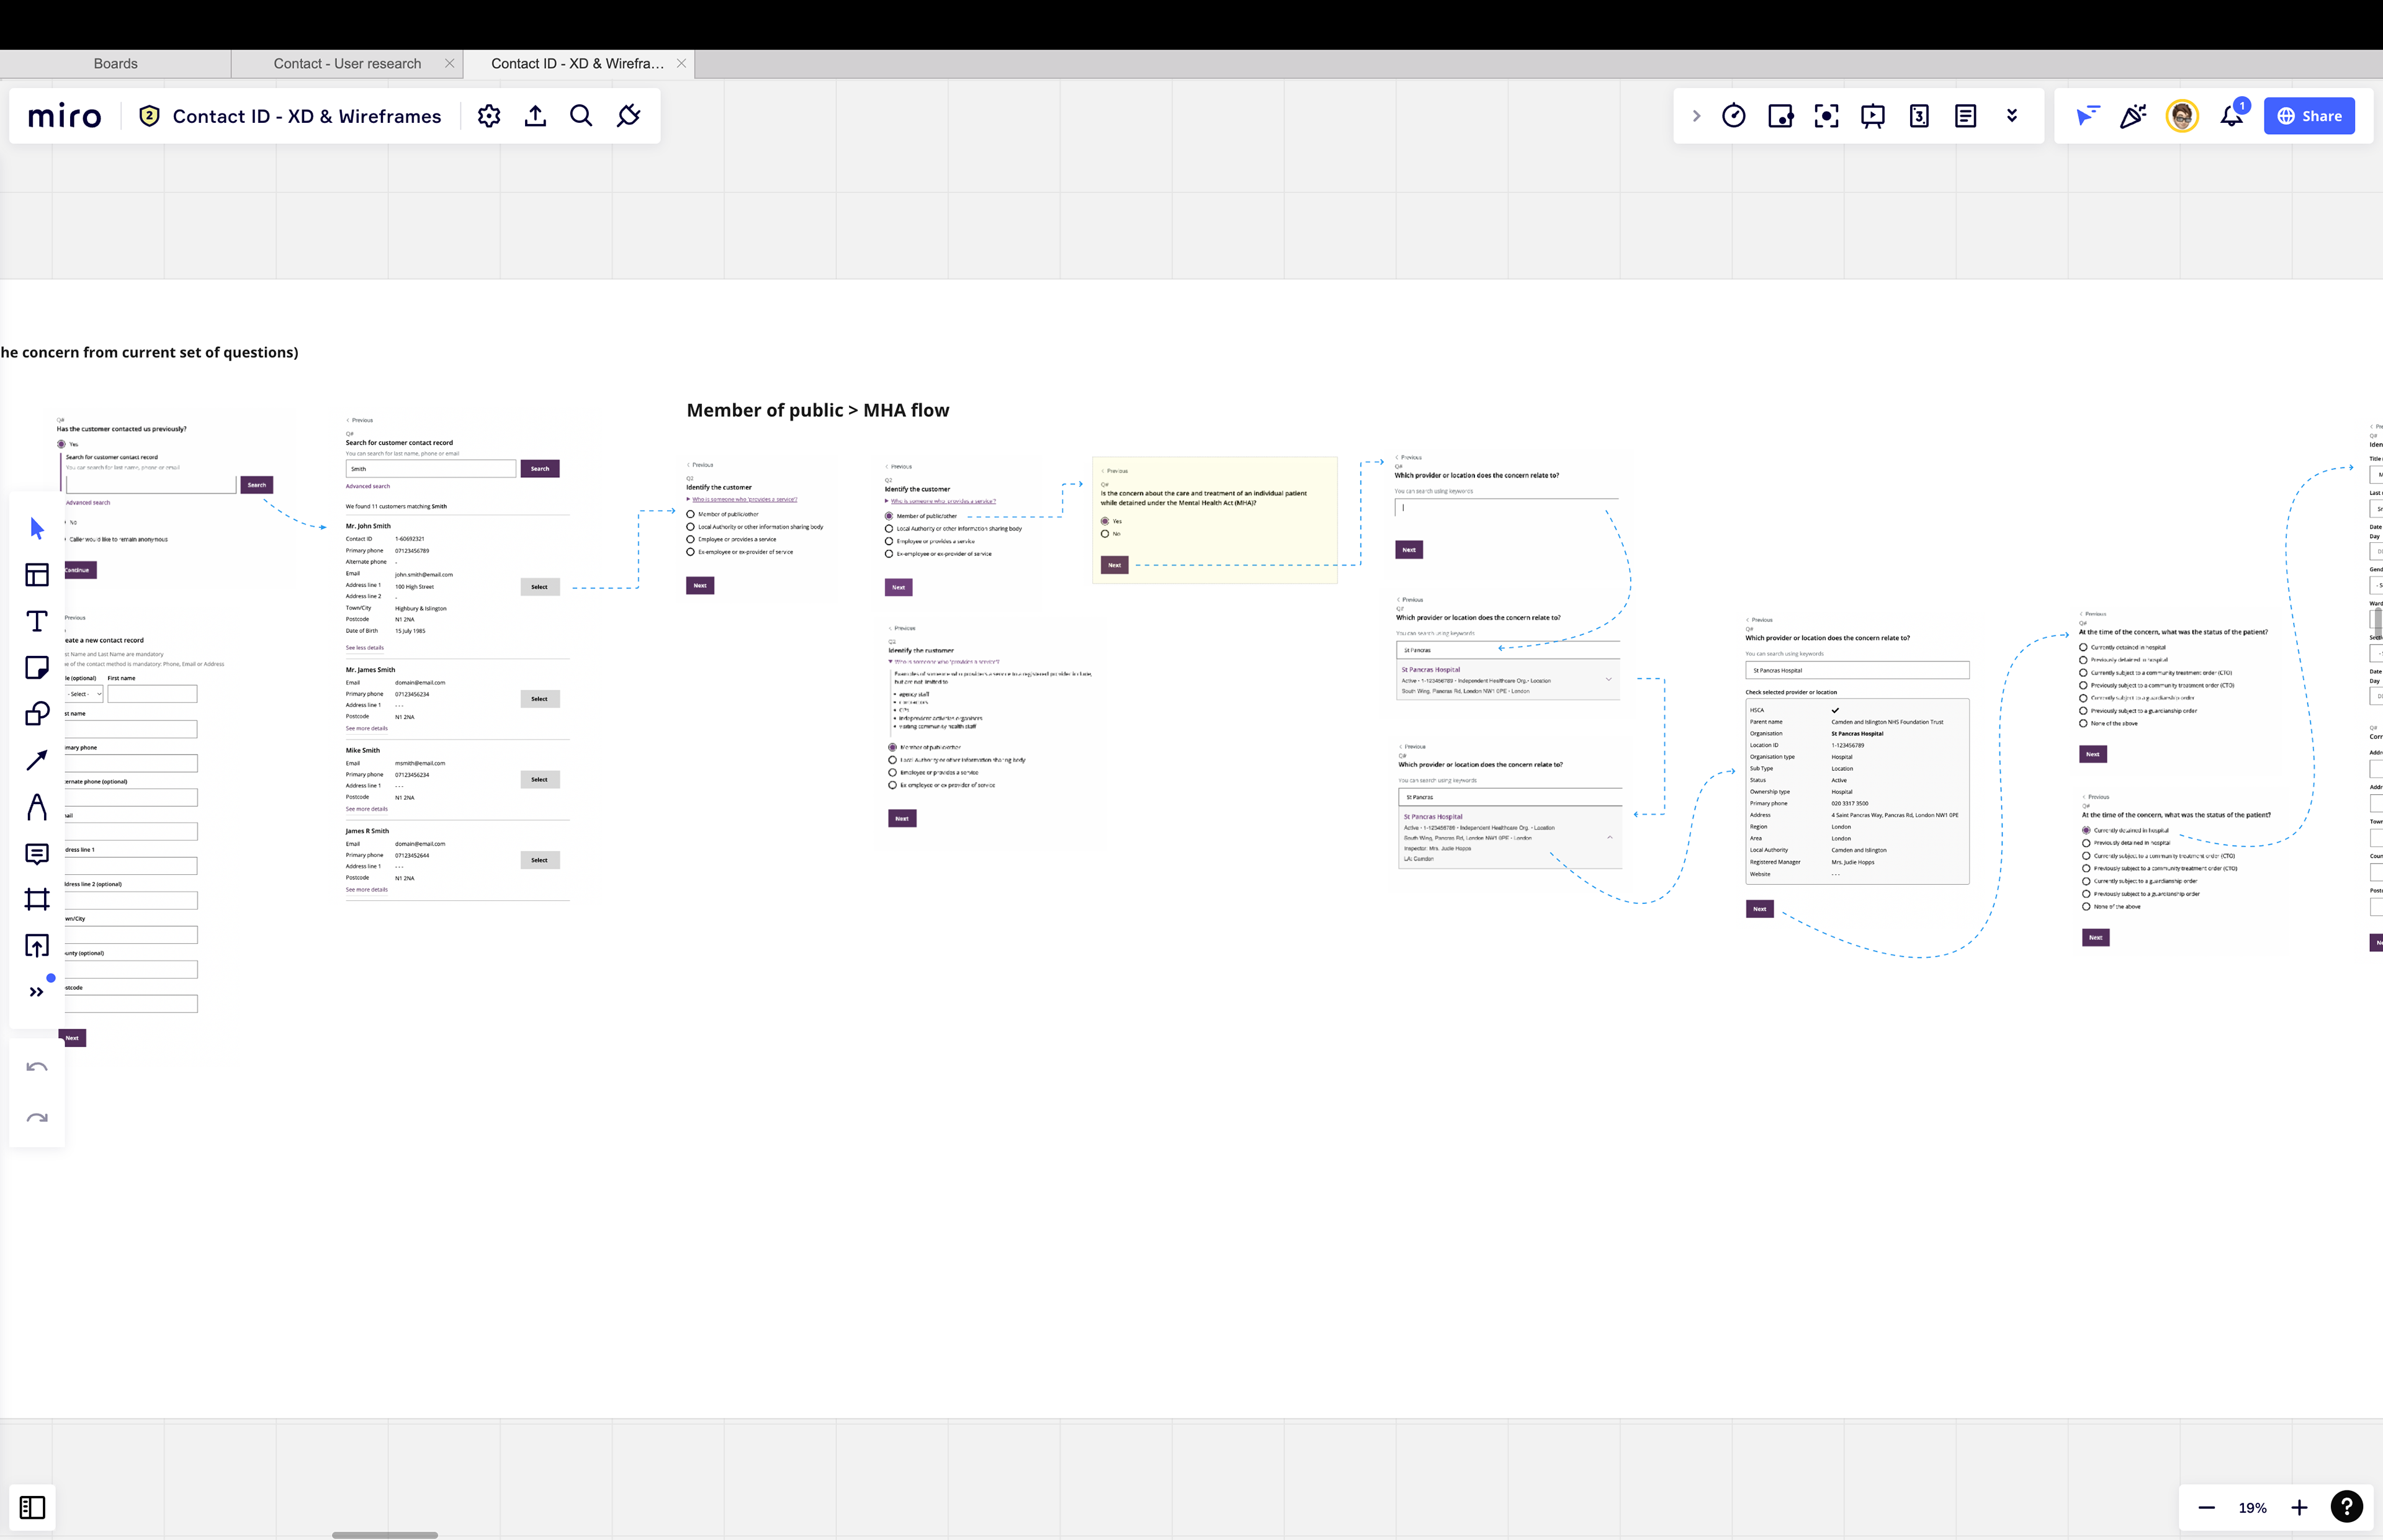The image size is (2383, 1540).
Task: Switch to Contact - User research tab
Action: (347, 63)
